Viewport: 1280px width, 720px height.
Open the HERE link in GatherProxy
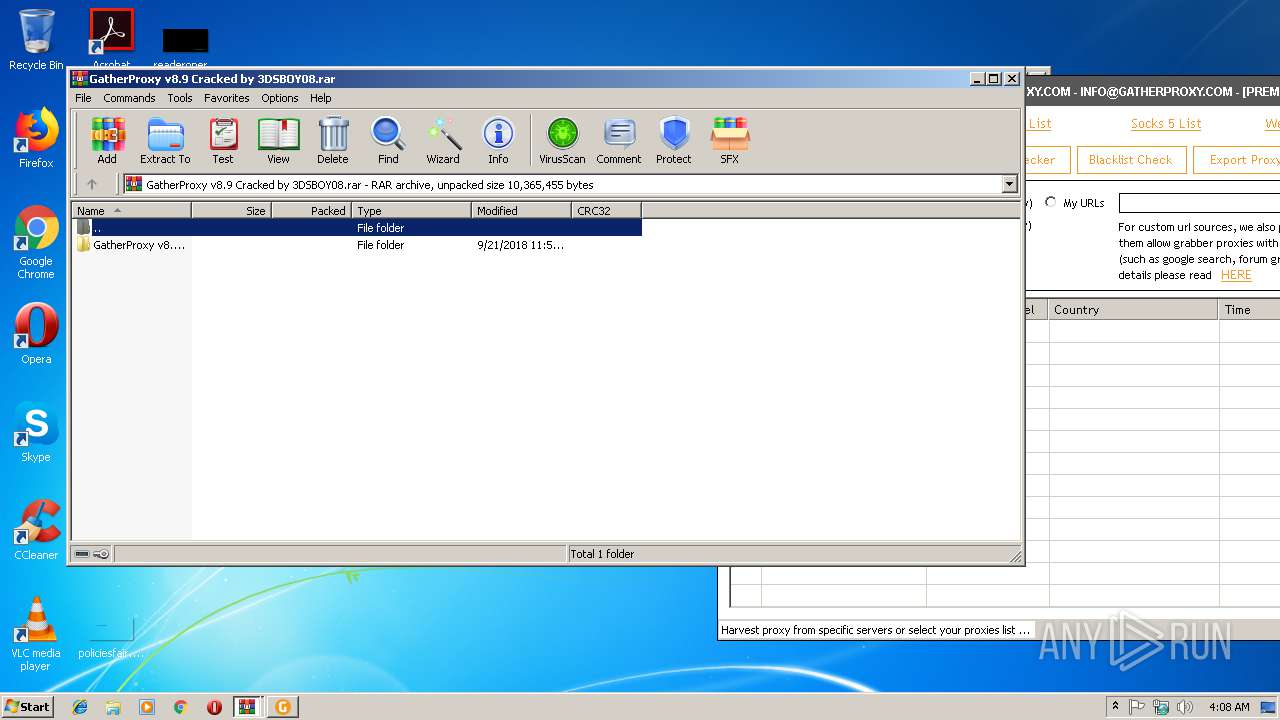pyautogui.click(x=1236, y=275)
